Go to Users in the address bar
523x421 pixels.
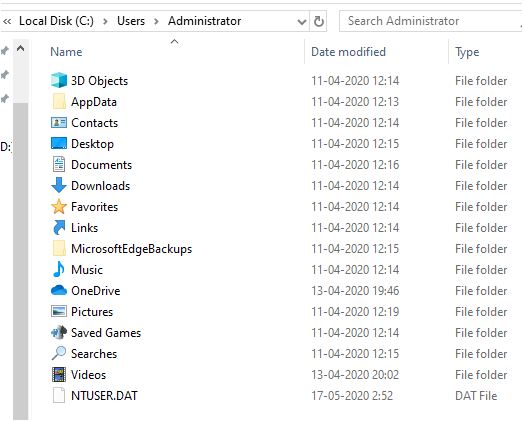pos(131,21)
